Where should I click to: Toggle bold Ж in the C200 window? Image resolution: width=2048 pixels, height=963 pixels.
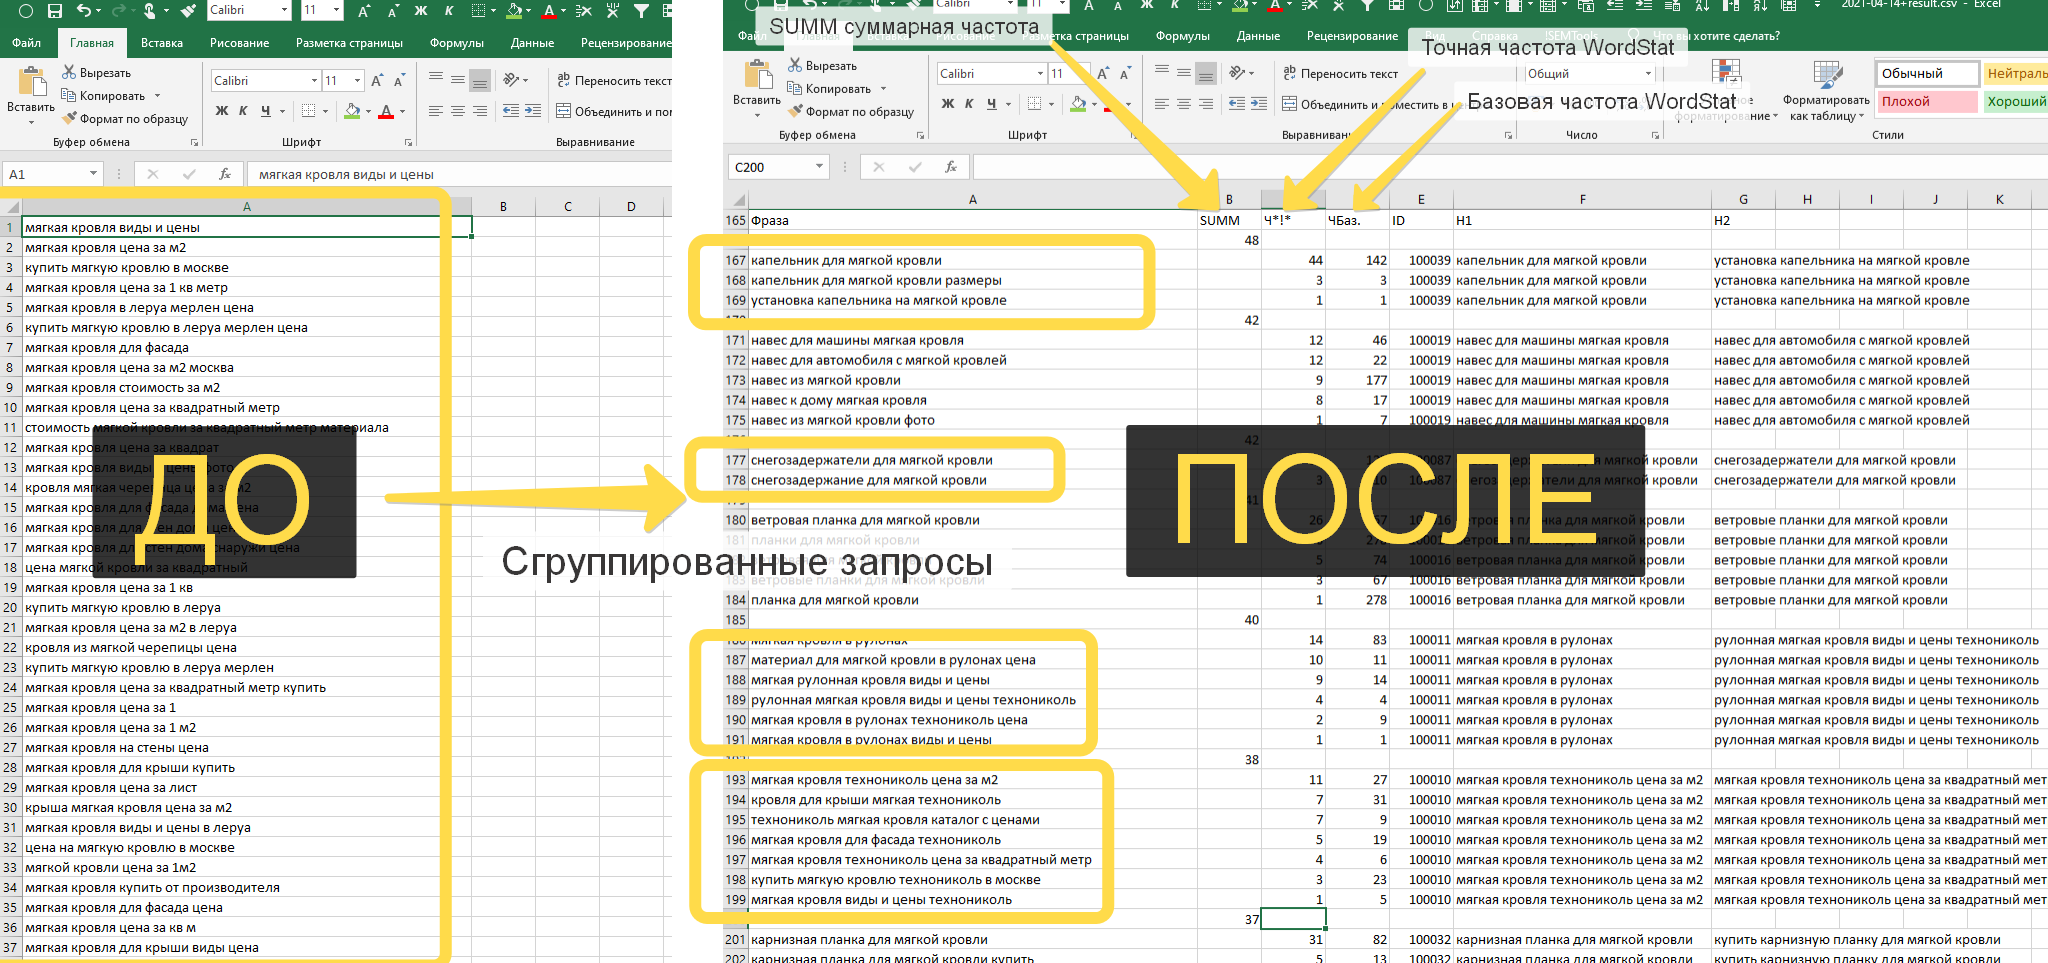click(x=948, y=104)
